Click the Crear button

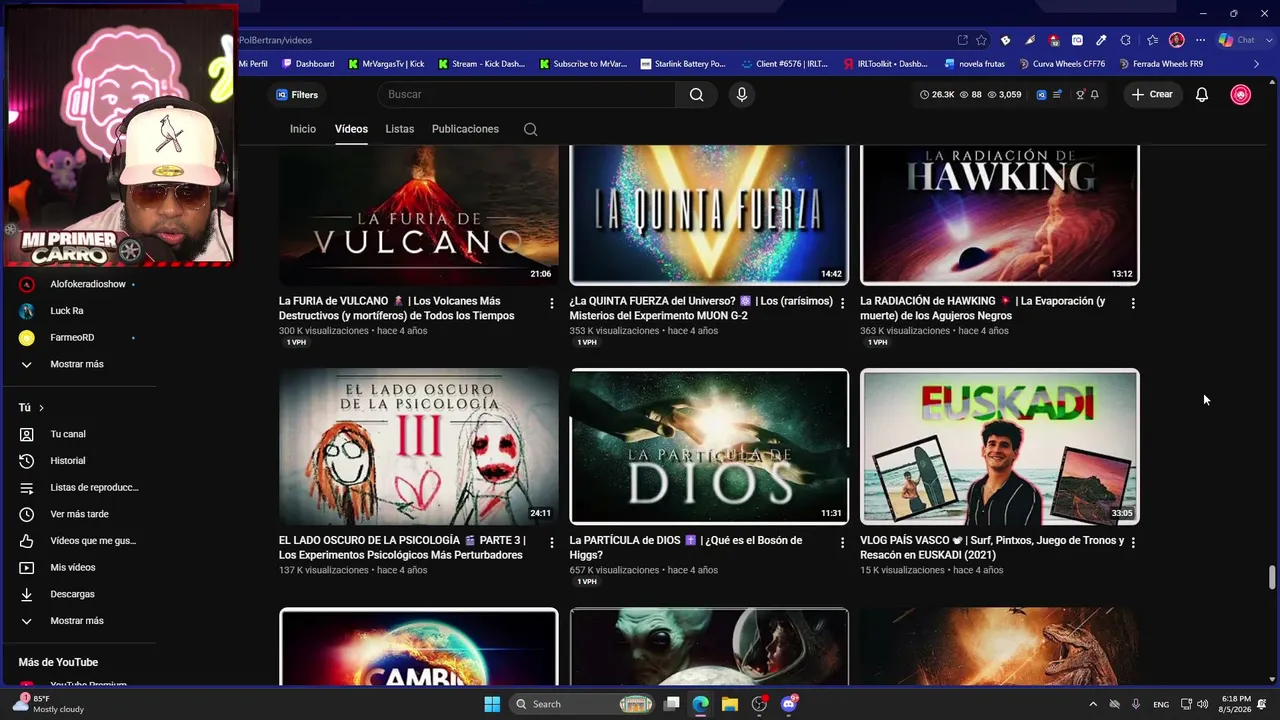(x=1152, y=95)
